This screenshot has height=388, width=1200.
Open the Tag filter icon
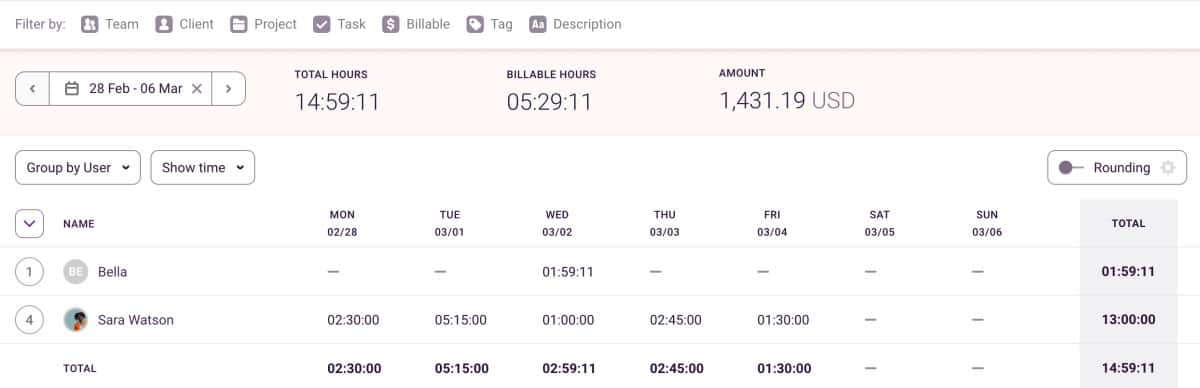(475, 24)
